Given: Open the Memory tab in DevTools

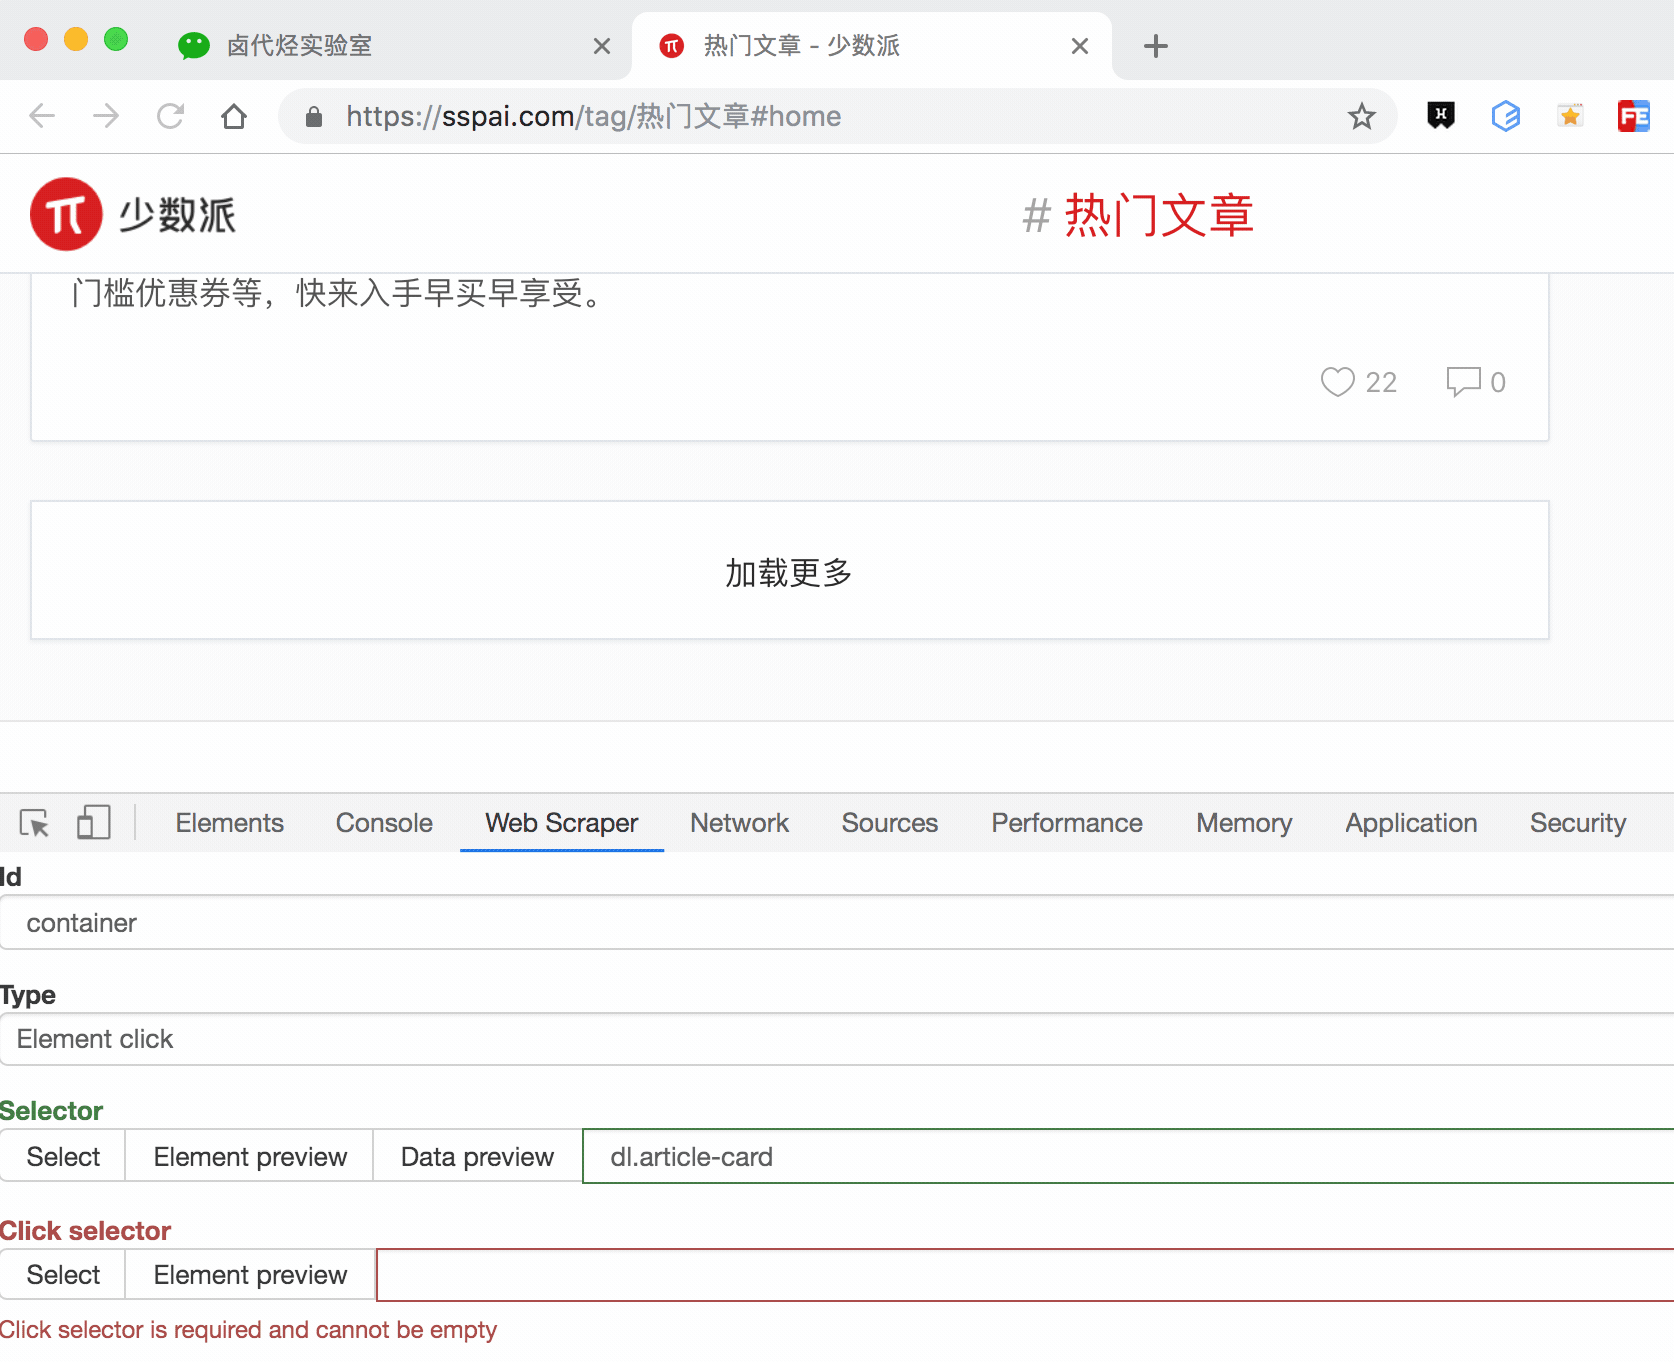Looking at the screenshot, I should [x=1244, y=823].
